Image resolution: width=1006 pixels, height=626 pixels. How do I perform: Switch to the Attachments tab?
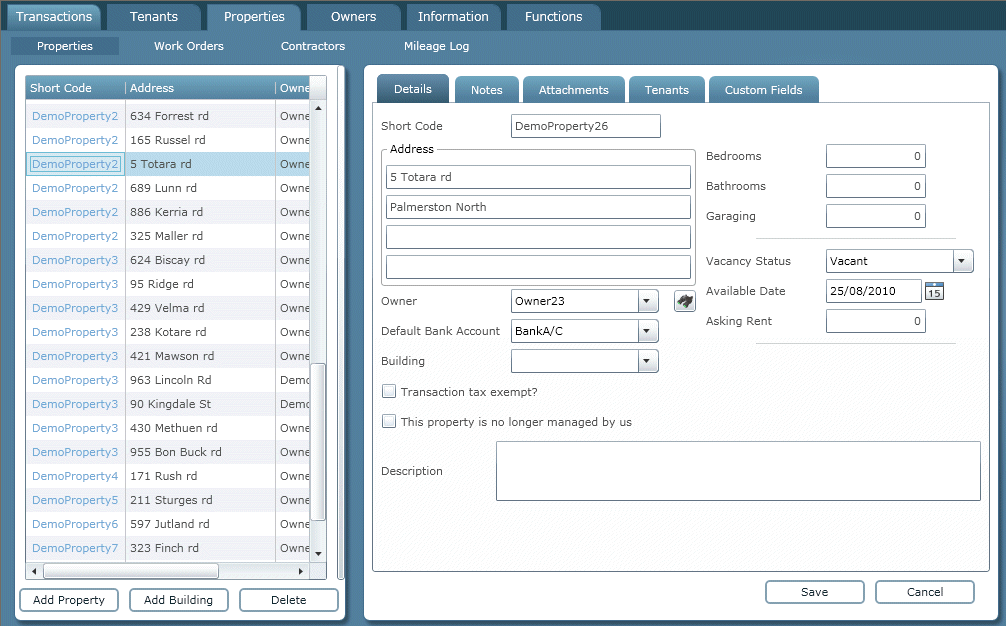click(x=574, y=90)
